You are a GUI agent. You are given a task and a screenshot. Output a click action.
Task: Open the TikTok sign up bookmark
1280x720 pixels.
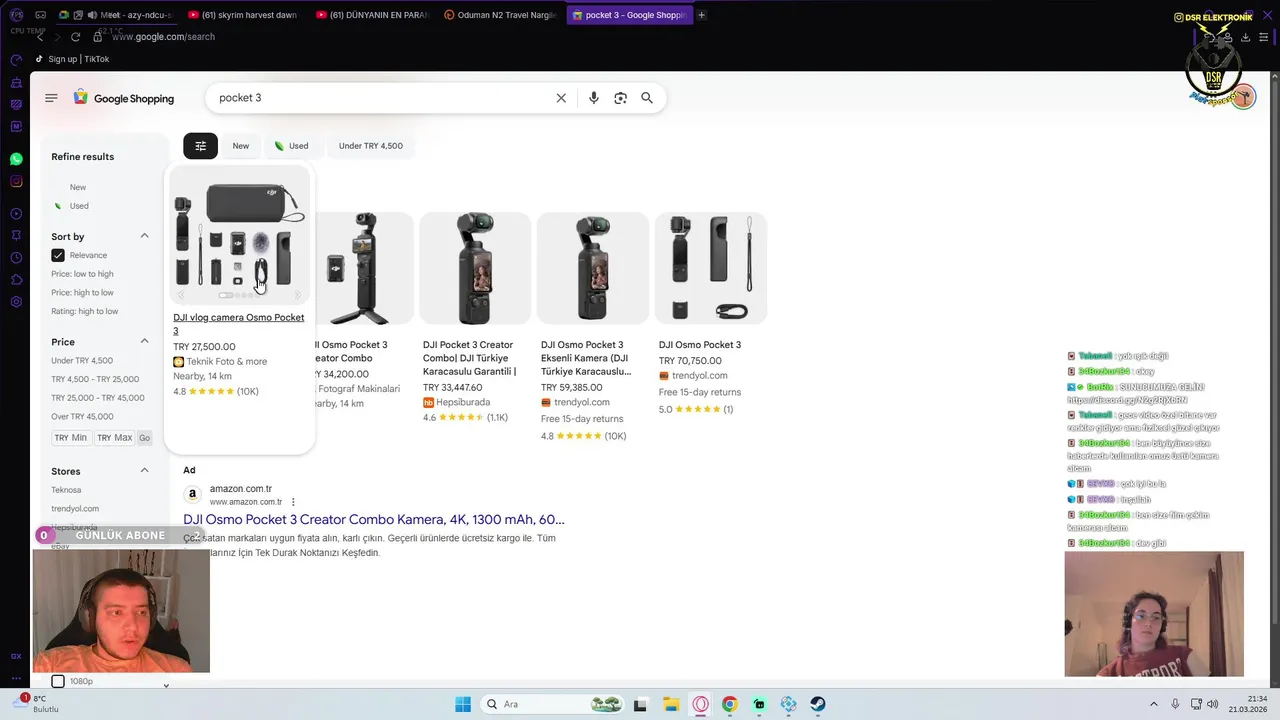(x=72, y=59)
